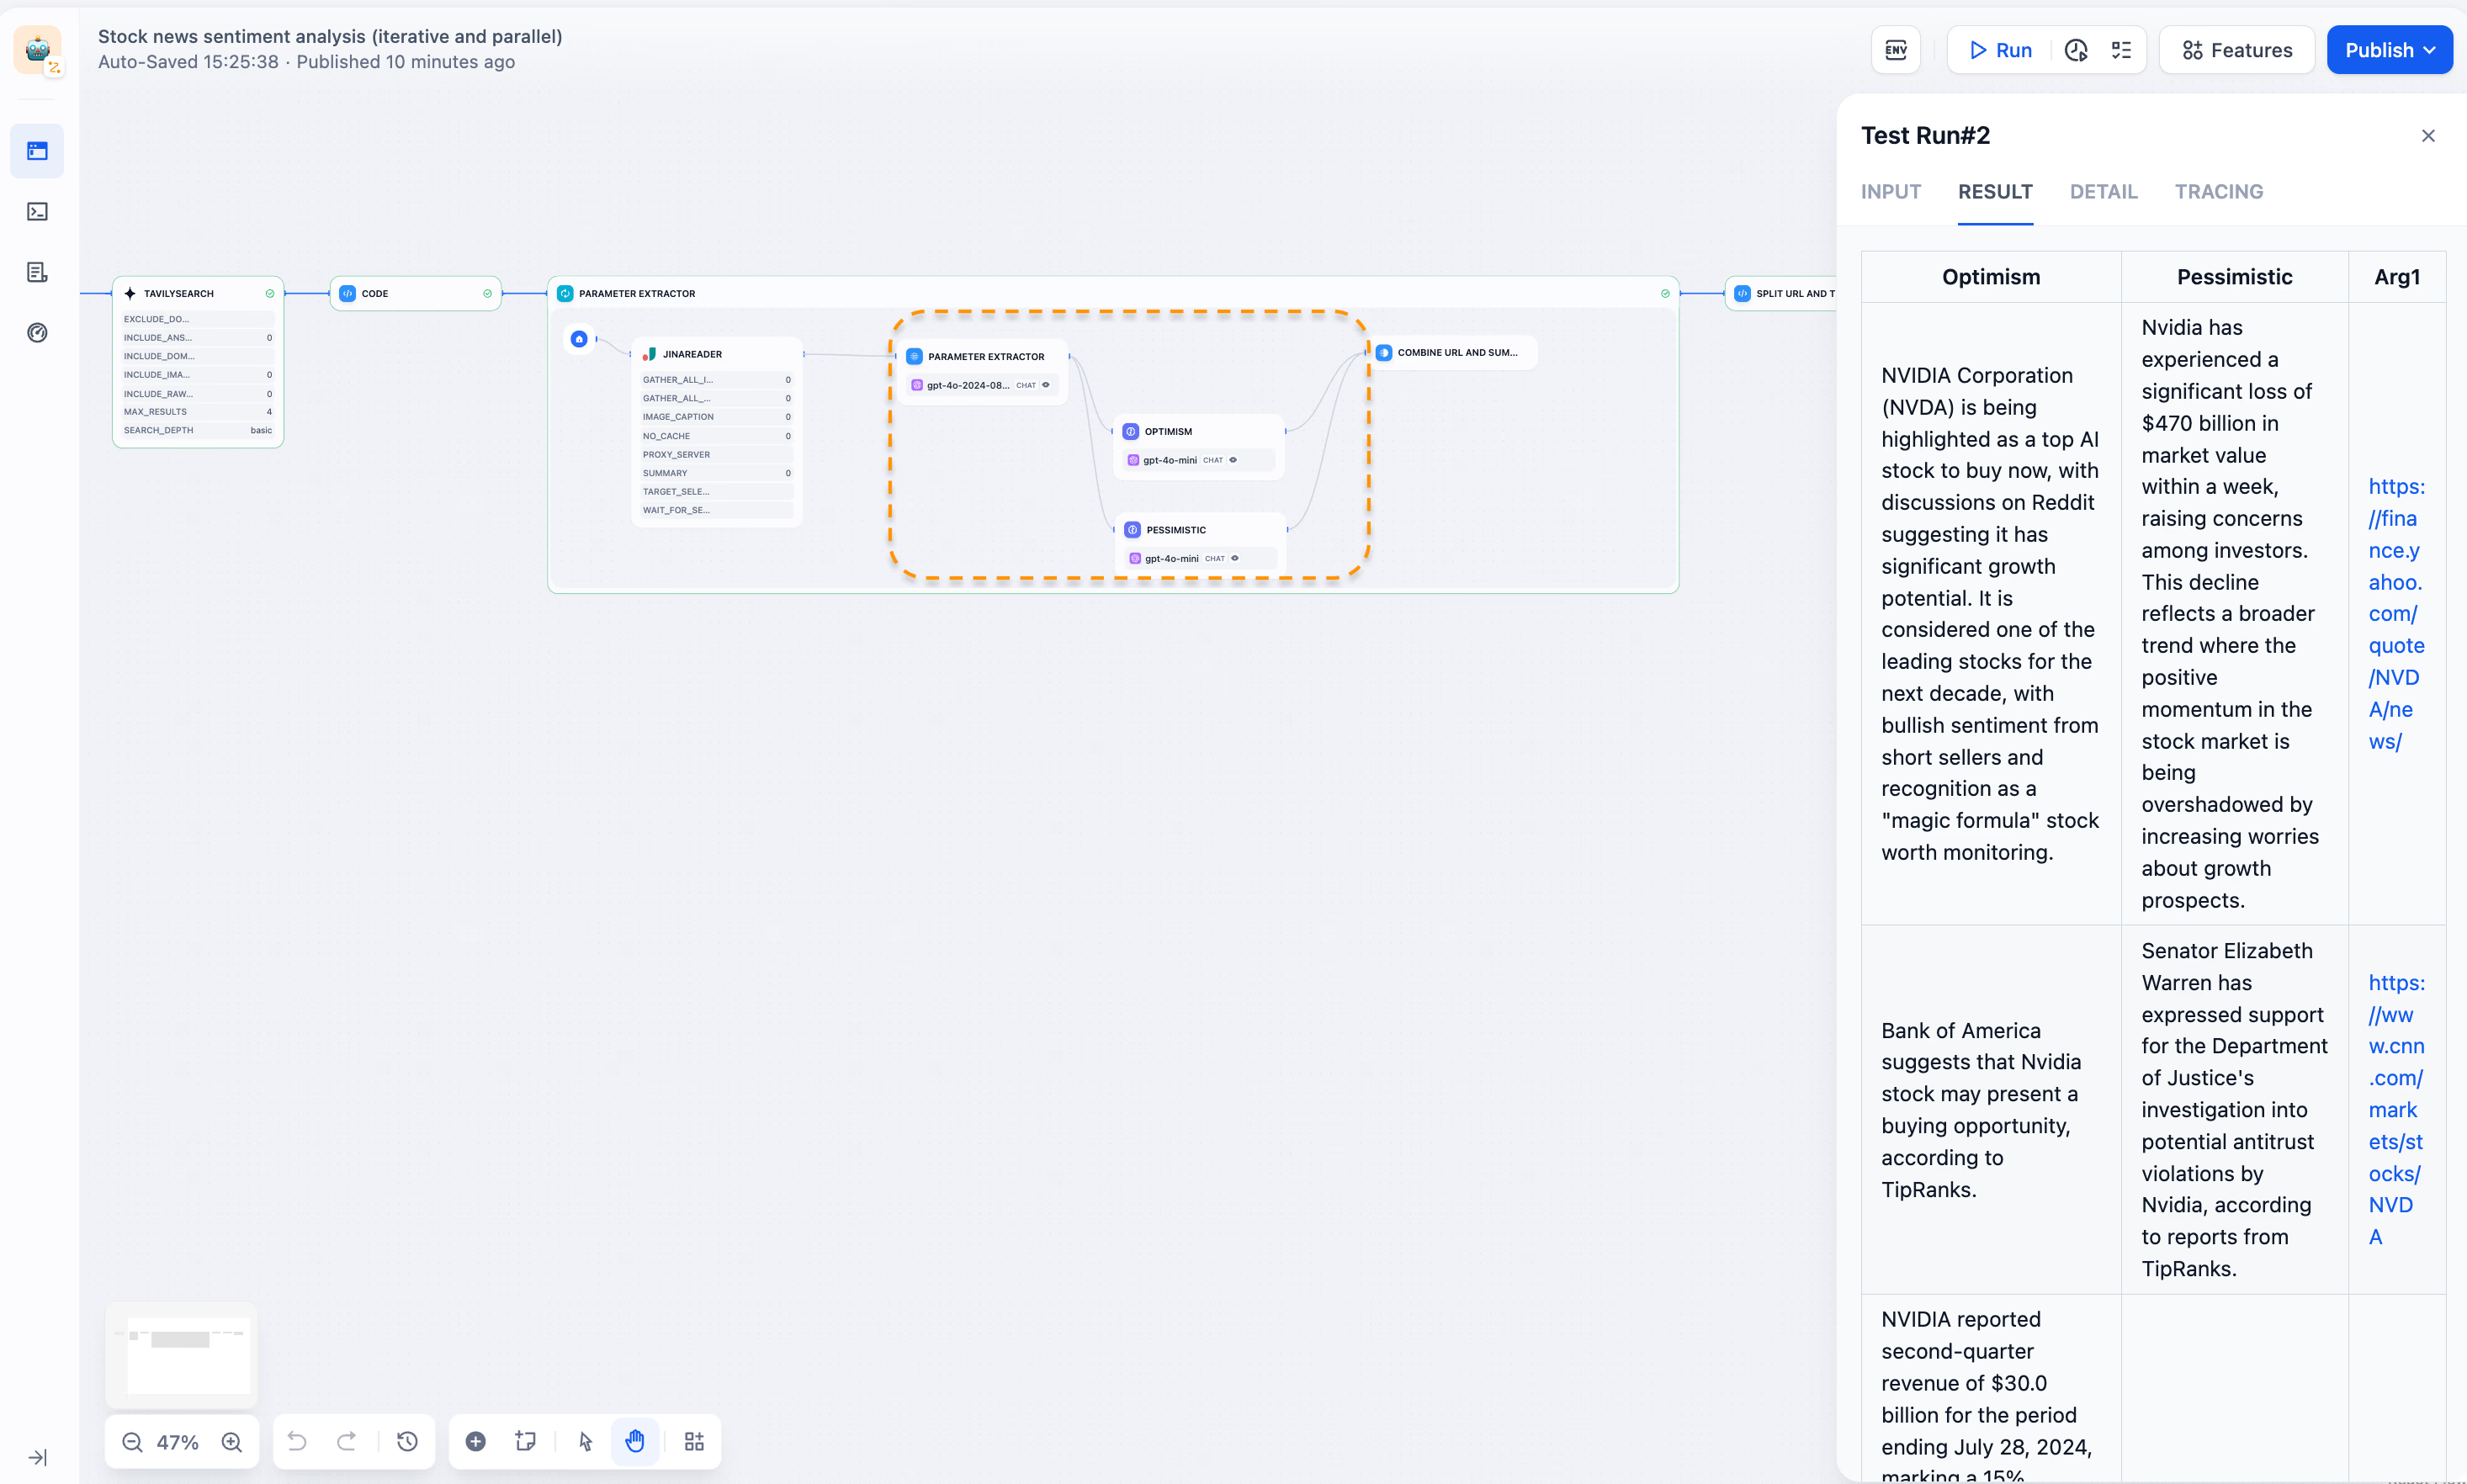Click the organize blocks icon
Image resolution: width=2467 pixels, height=1484 pixels.
coord(694,1441)
